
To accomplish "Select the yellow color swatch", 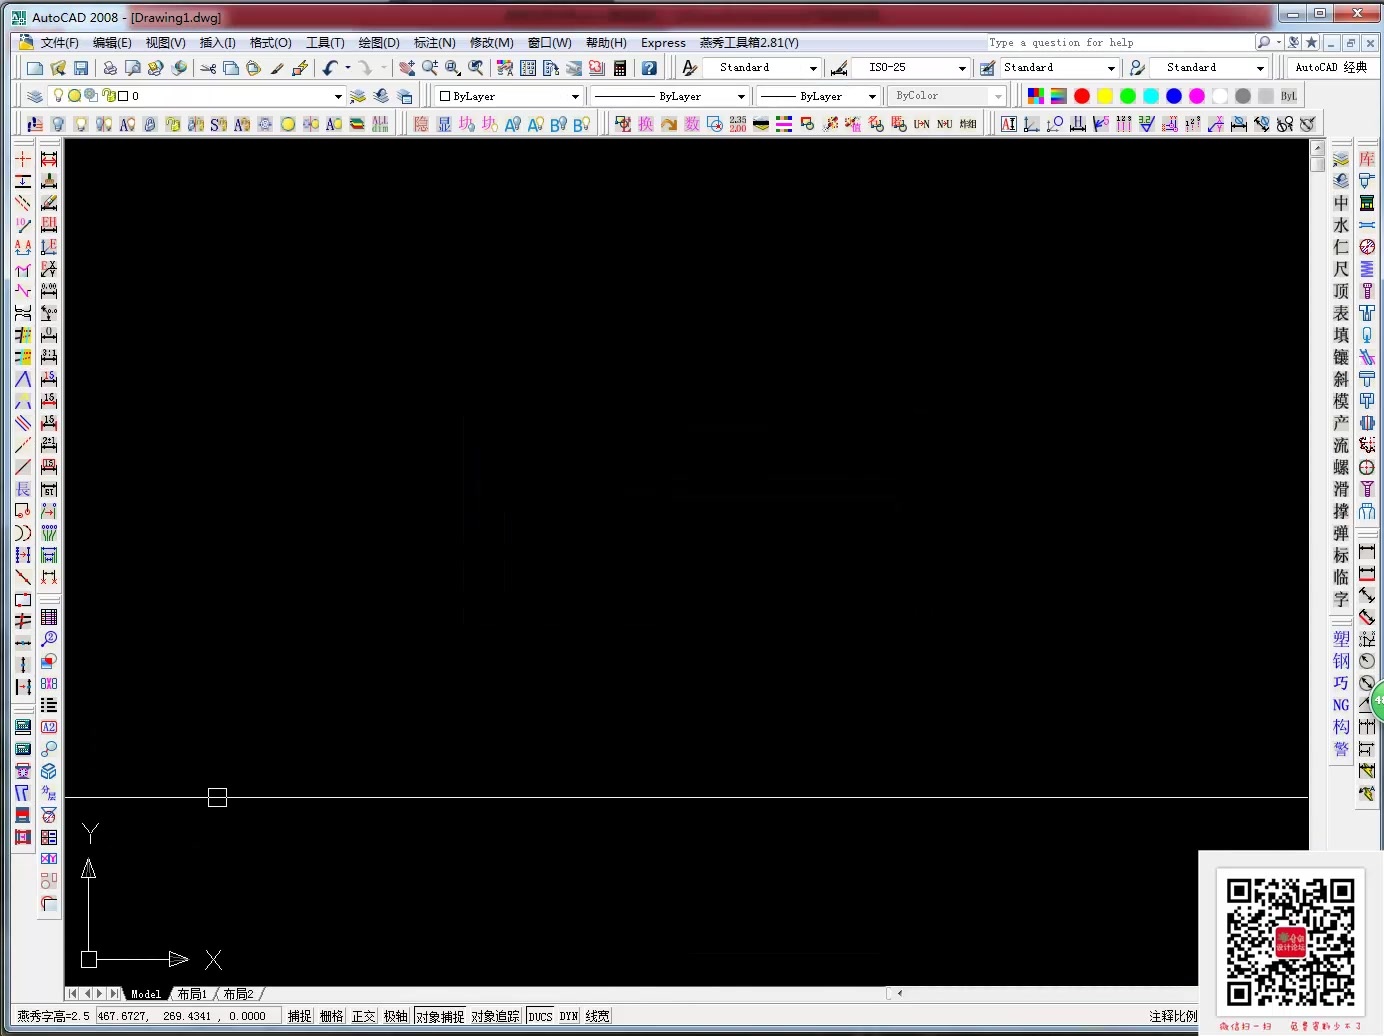I will point(1105,96).
